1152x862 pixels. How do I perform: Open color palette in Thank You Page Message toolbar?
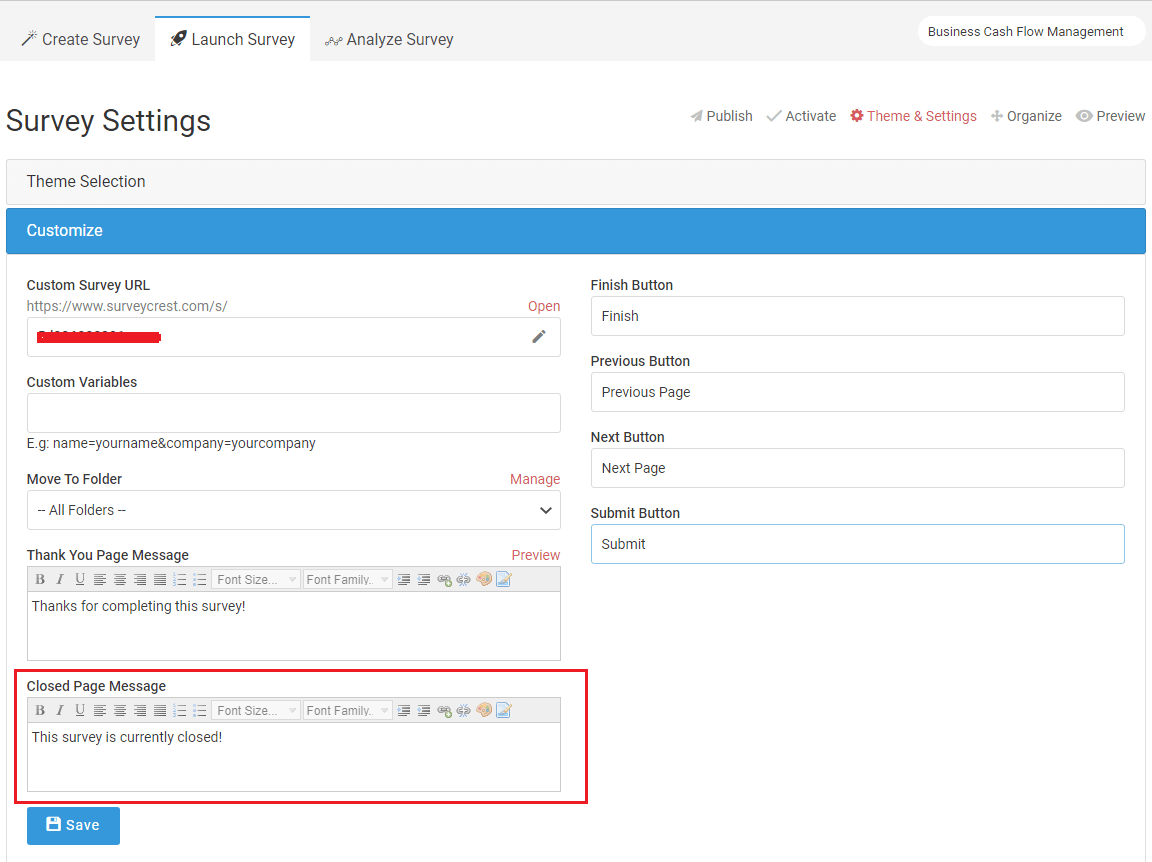[483, 580]
